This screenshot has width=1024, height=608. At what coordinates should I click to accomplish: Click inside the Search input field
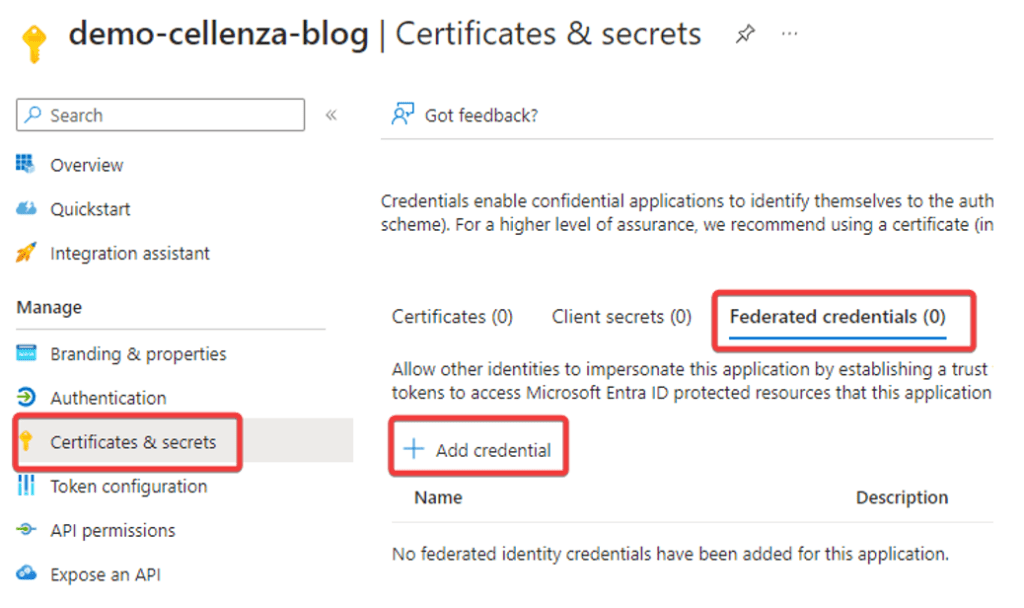160,114
